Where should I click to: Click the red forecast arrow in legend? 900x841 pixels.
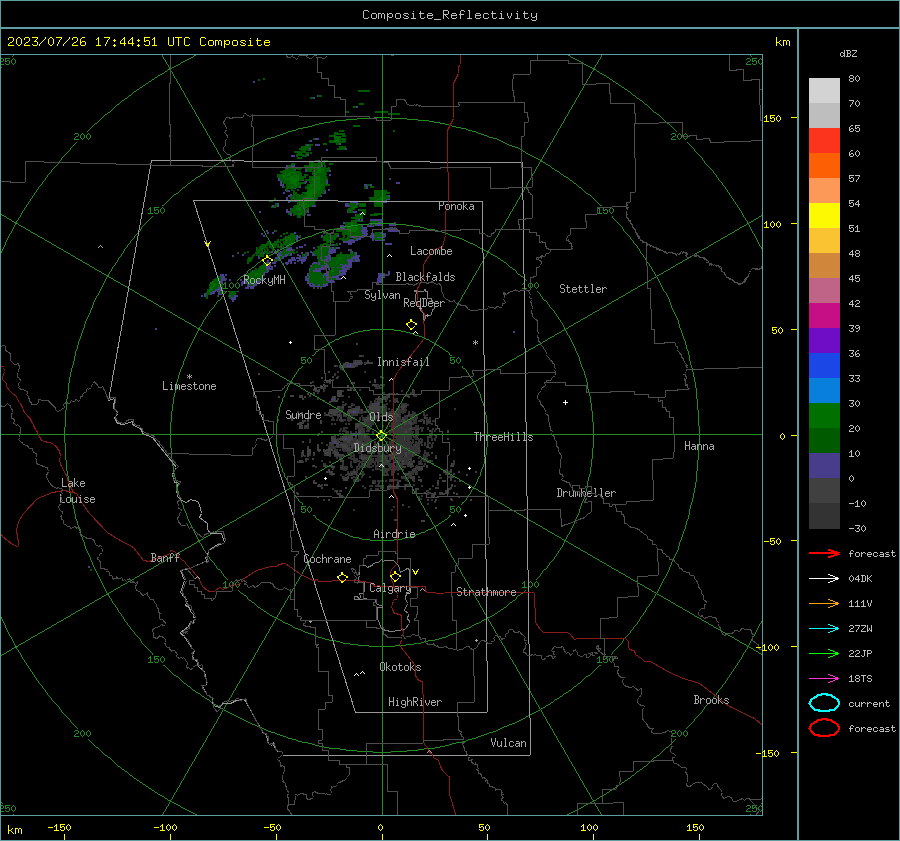(824, 553)
